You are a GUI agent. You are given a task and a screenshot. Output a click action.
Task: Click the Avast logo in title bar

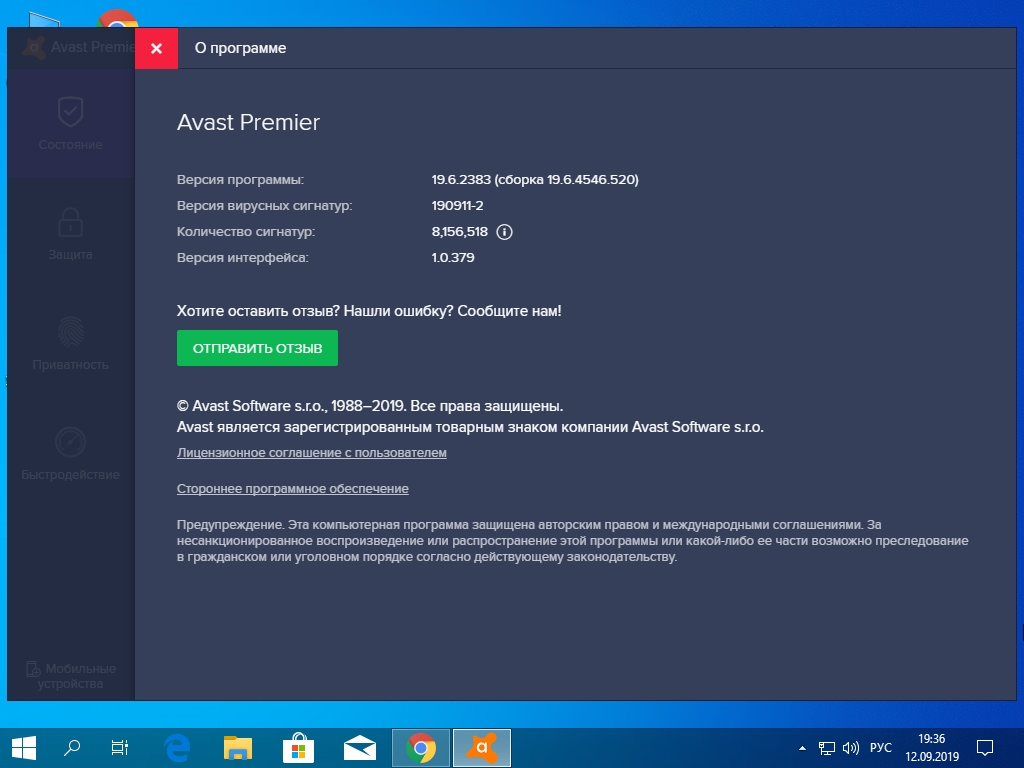point(34,48)
